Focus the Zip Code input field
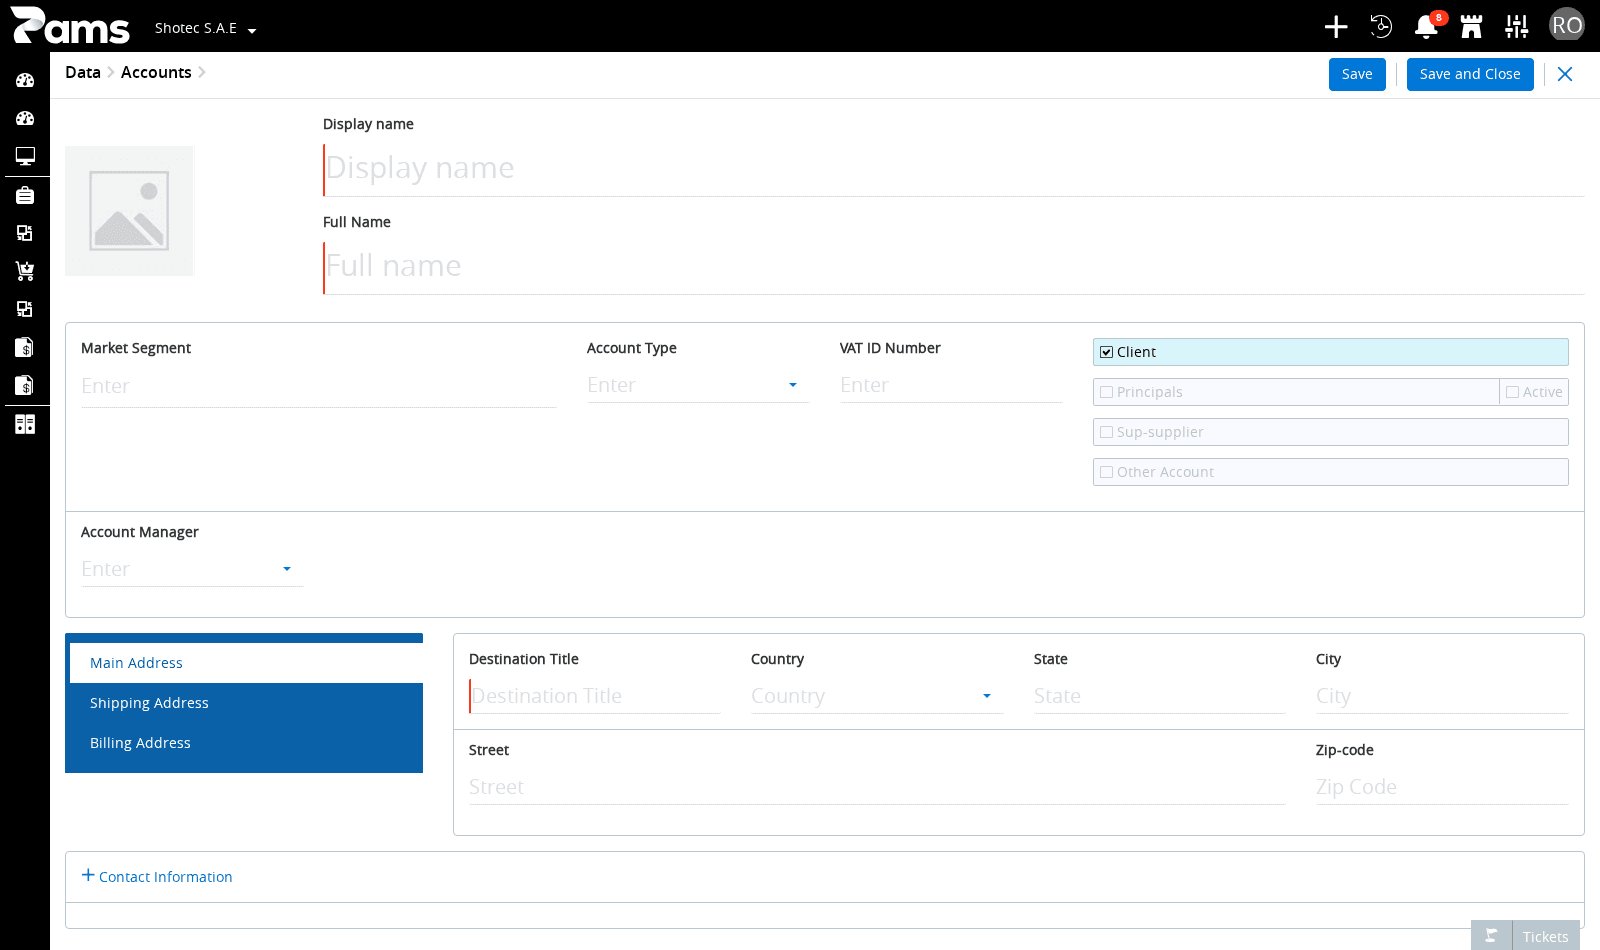The width and height of the screenshot is (1600, 950). (x=1442, y=787)
